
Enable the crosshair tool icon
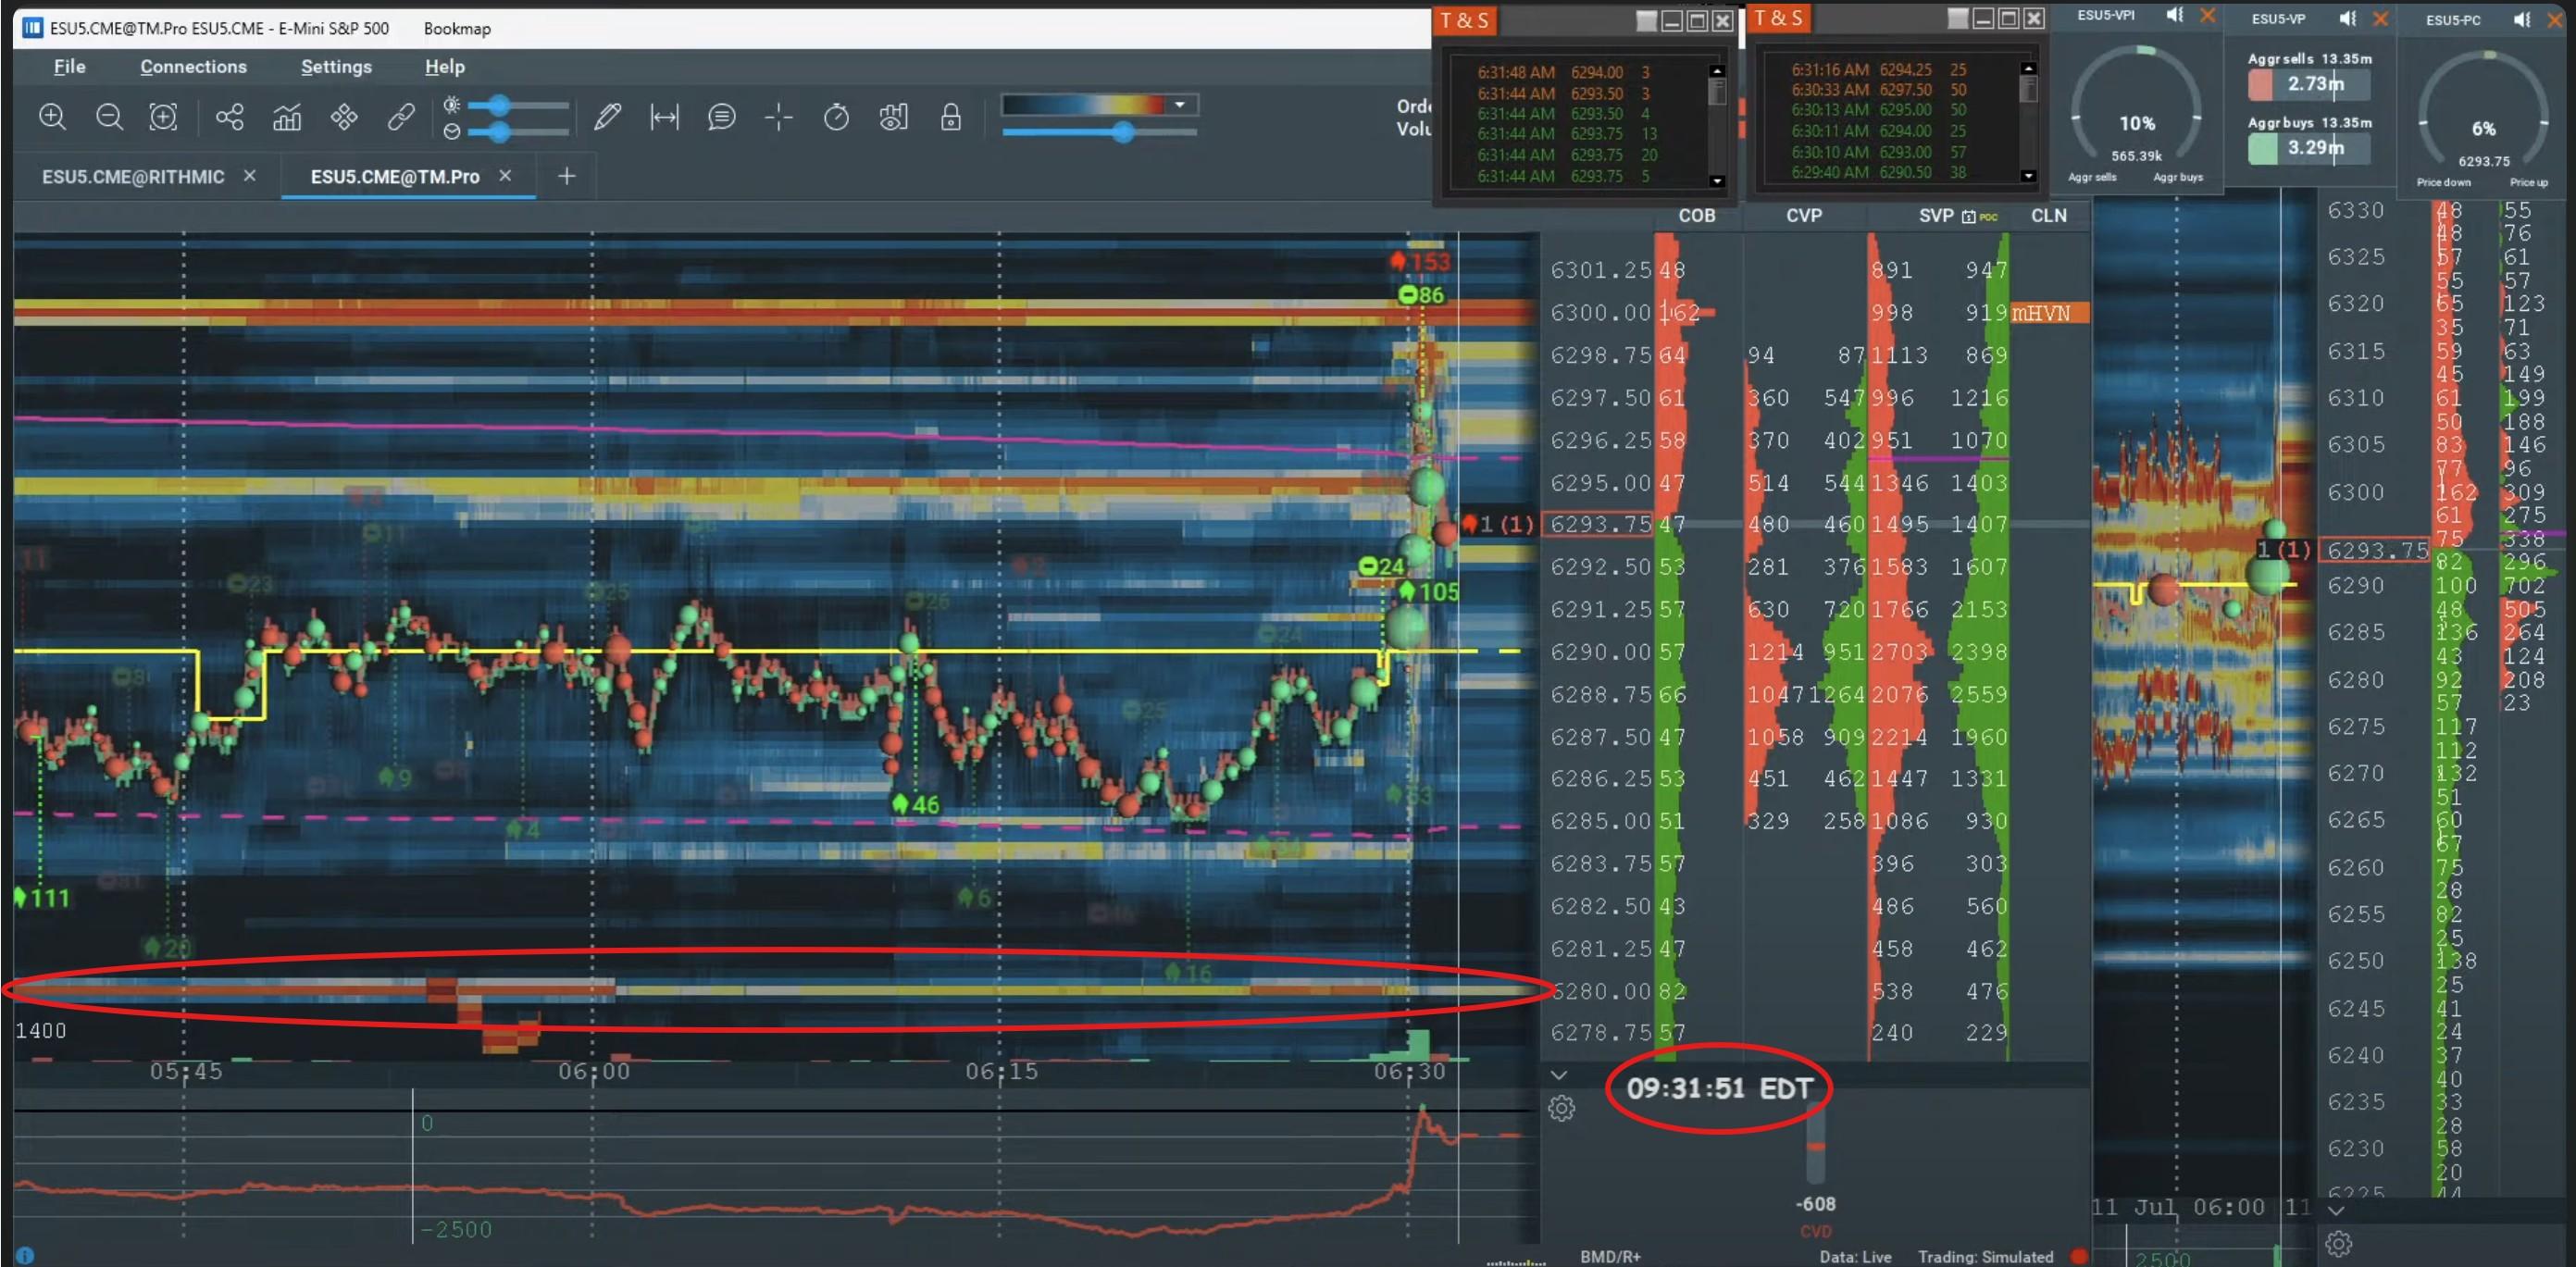[778, 117]
